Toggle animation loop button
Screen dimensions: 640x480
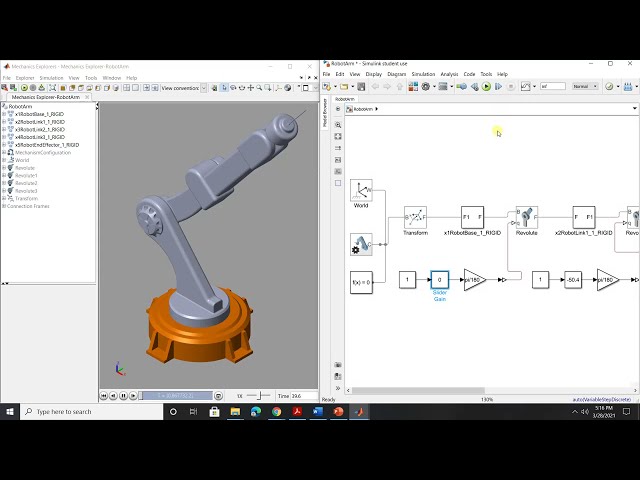(218, 396)
